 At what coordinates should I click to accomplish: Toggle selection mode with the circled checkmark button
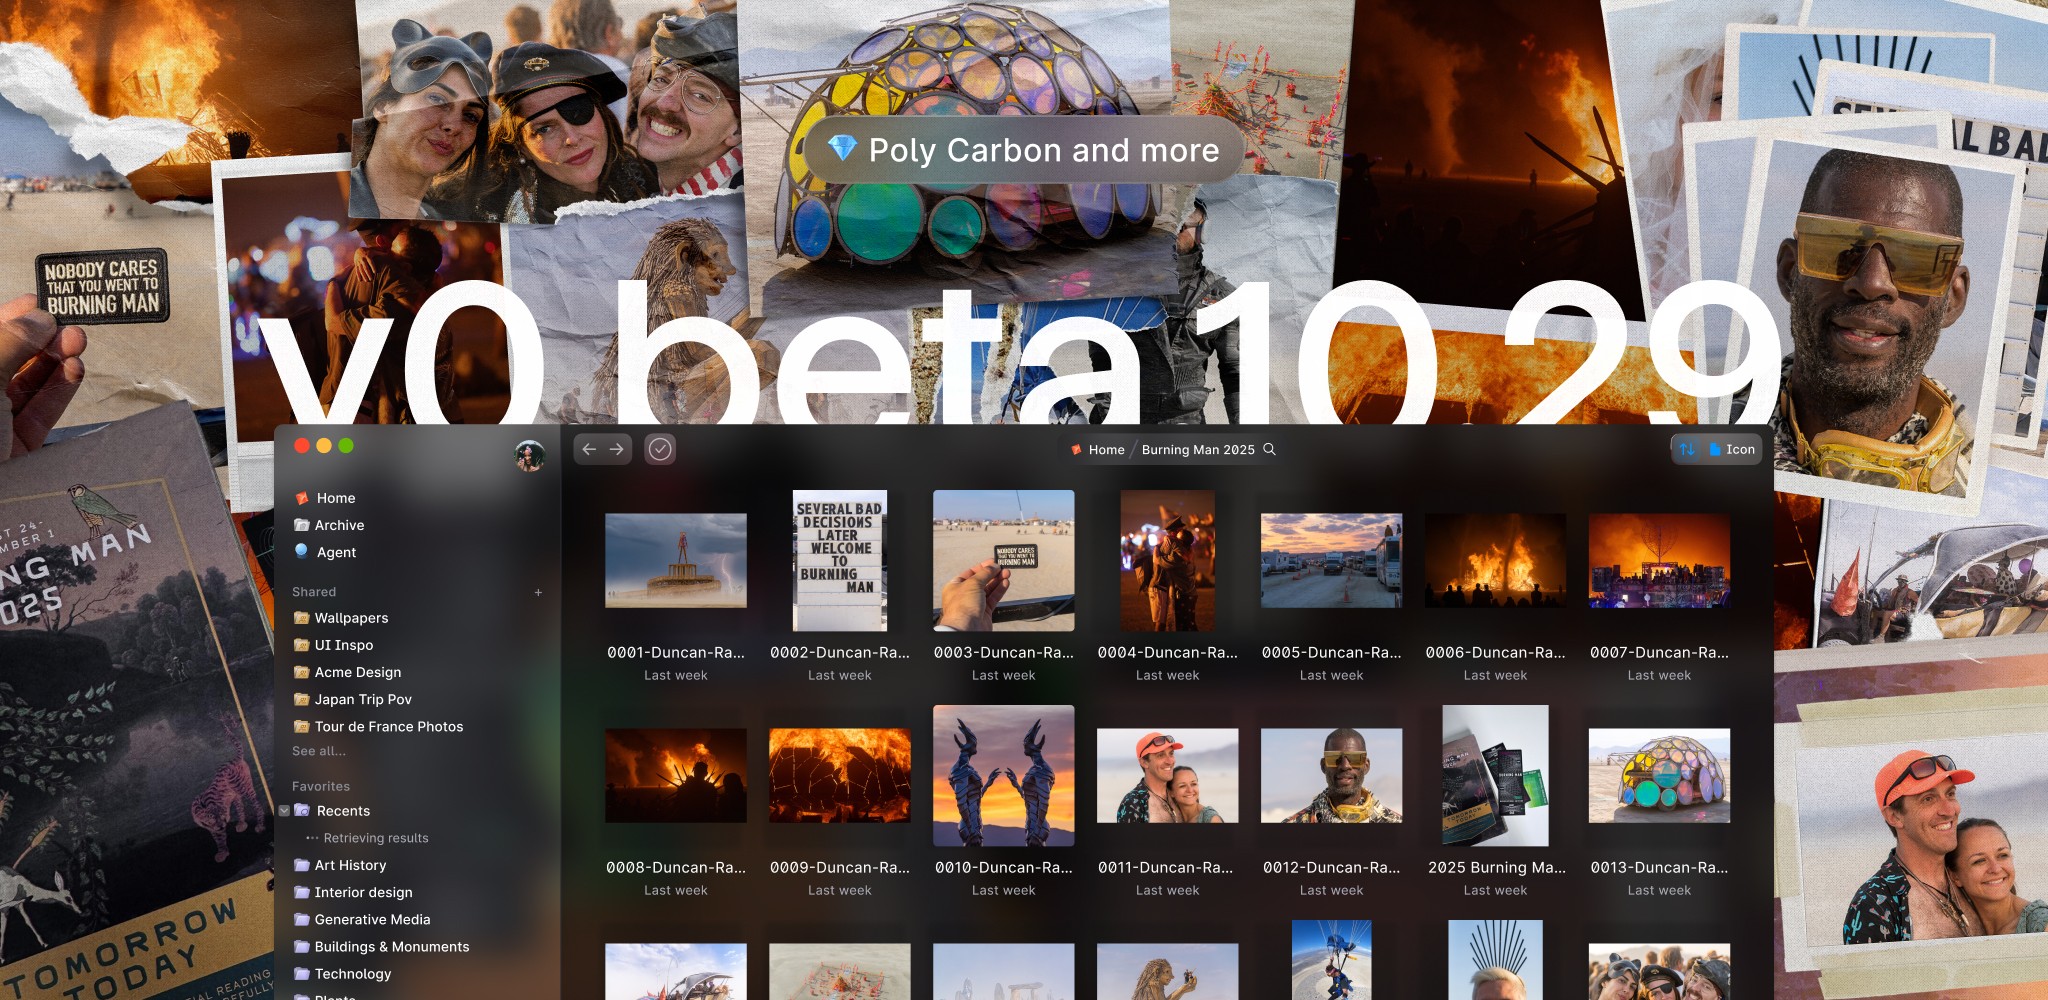pos(660,449)
